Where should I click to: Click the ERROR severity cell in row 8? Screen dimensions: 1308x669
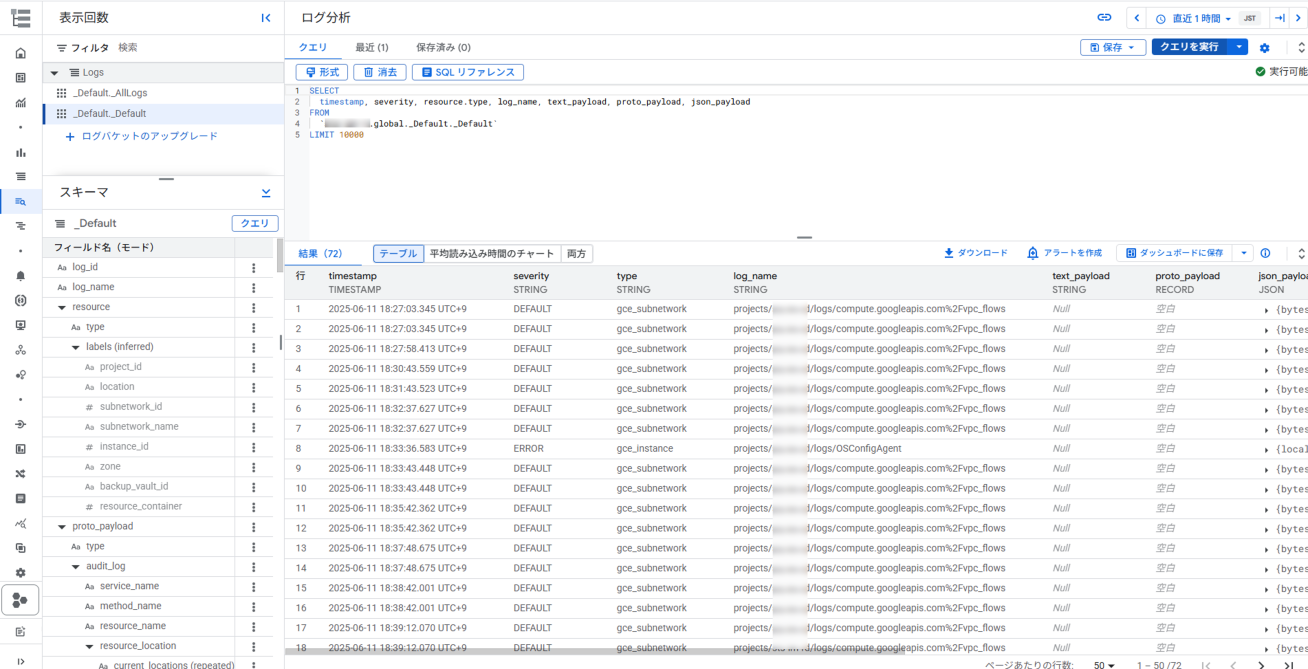(528, 449)
